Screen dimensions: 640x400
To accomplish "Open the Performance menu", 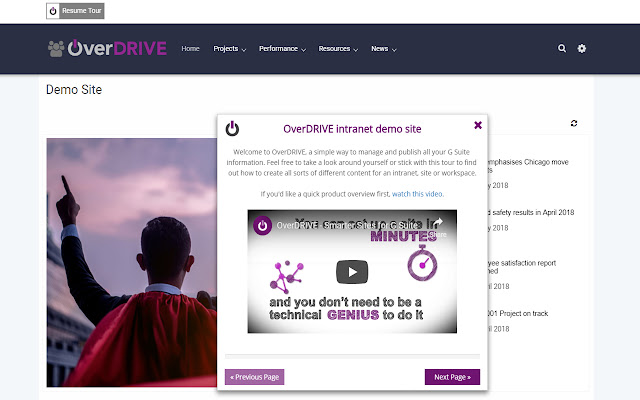I will click(x=278, y=49).
